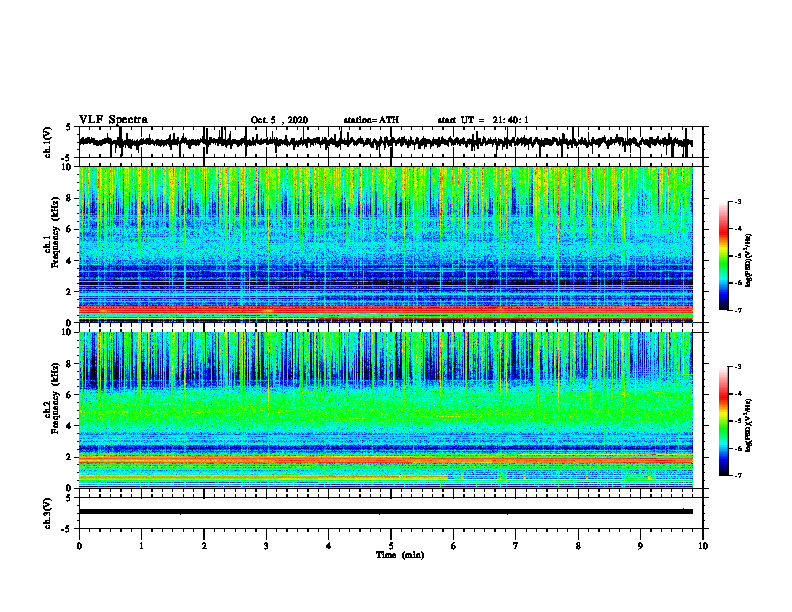Click the "1" tick on time axis
The width and height of the screenshot is (792, 612).
[141, 546]
